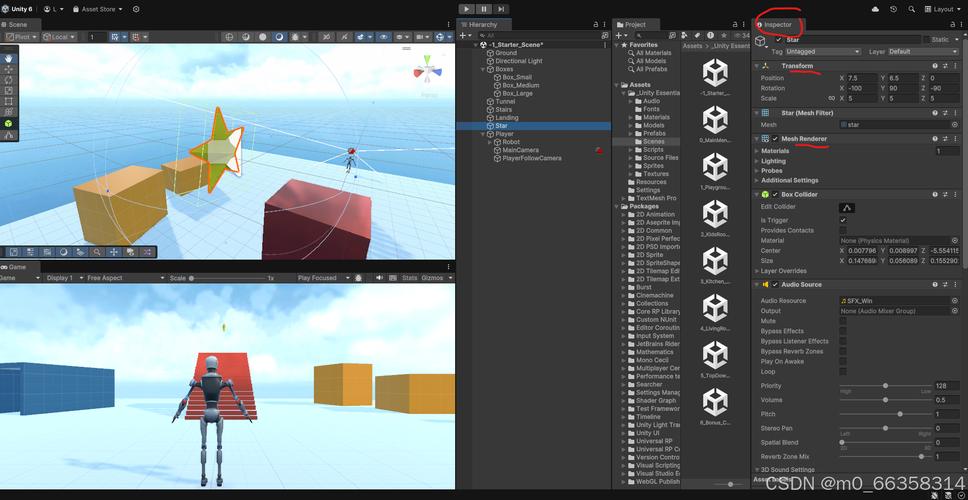Adjust the Volume slider
Screen dimensions: 968x500
click(885, 400)
